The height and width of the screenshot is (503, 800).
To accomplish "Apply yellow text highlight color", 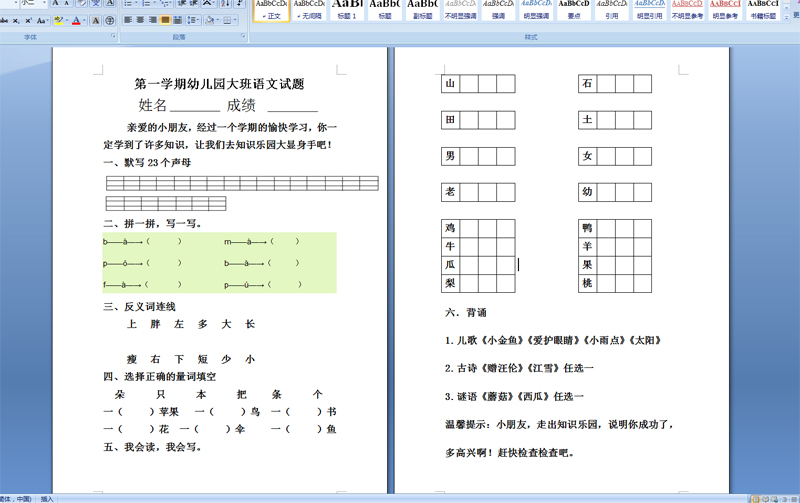I will click(59, 20).
